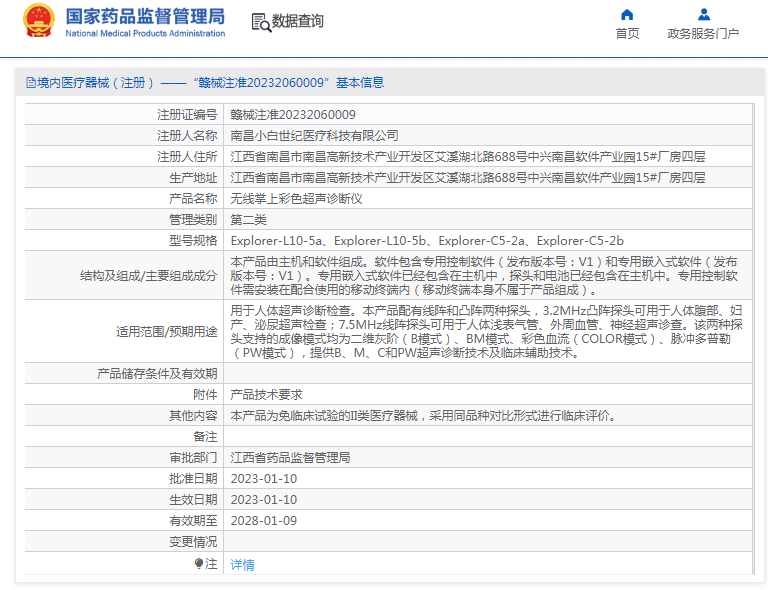Image resolution: width=768 pixels, height=590 pixels.
Task: Click the 生效日期 label
Action: pos(193,500)
